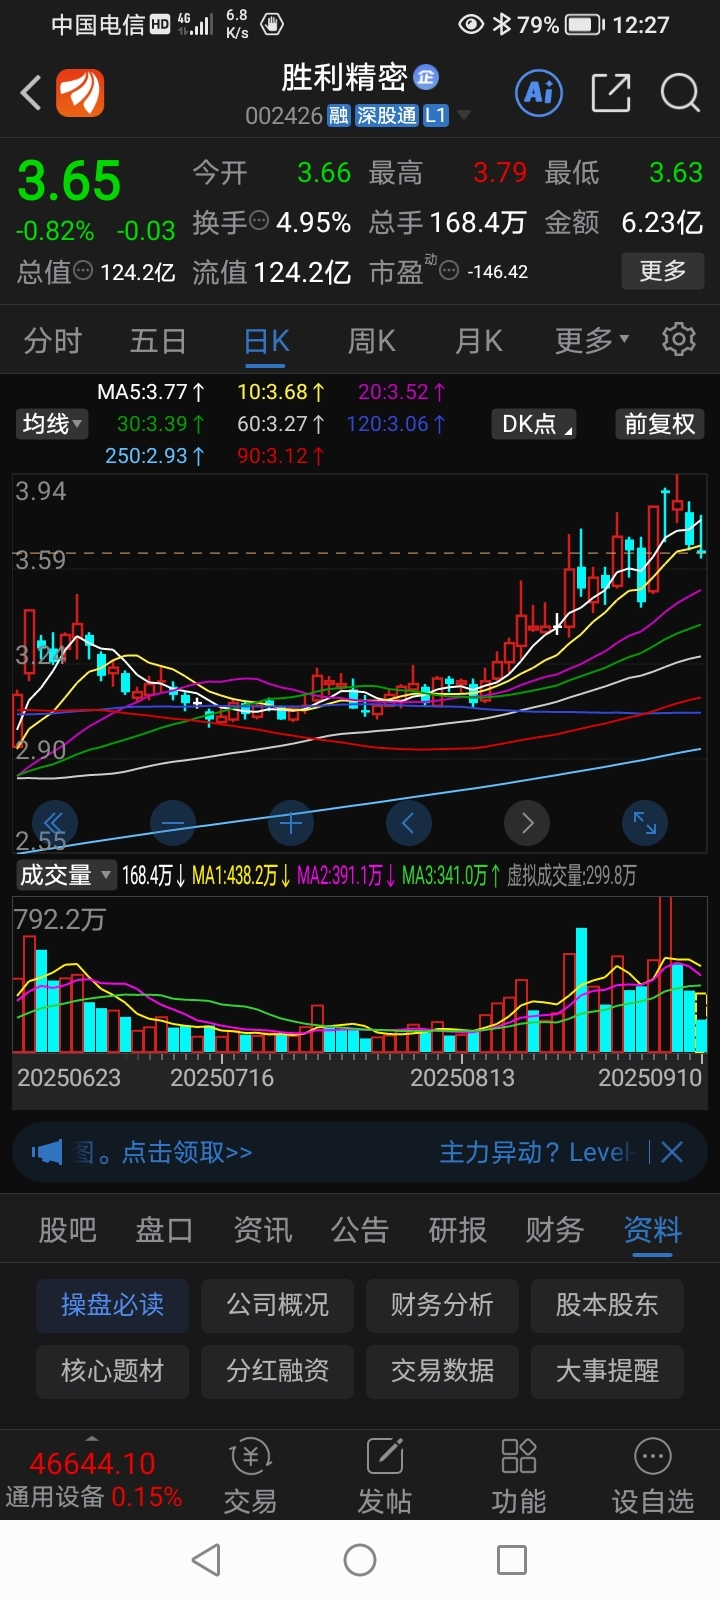Switch to 周K chart tab
The image size is (720, 1600).
pos(372,341)
